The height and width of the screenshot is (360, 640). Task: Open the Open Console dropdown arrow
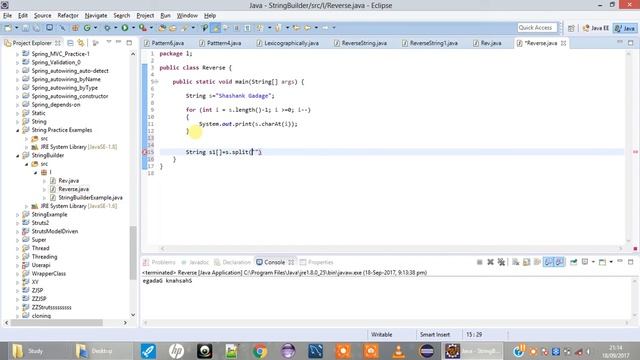(611, 262)
